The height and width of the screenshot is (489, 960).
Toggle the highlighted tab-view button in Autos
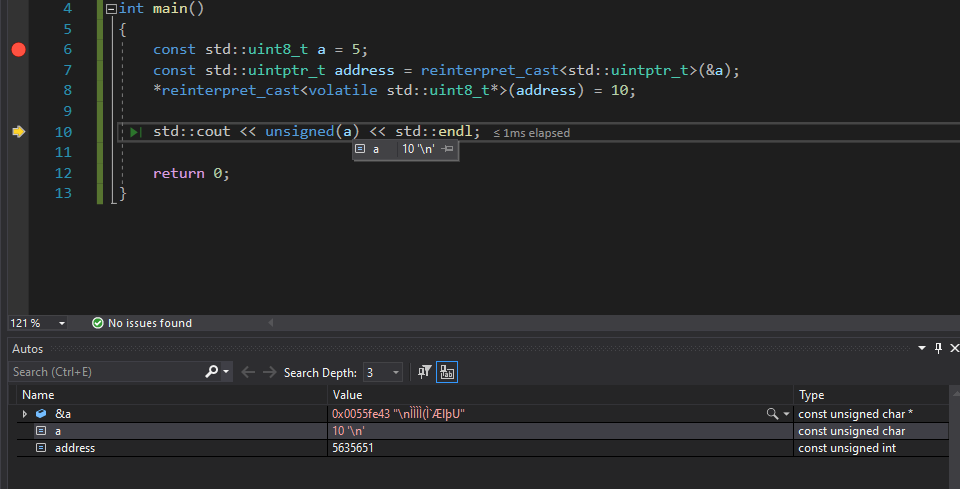point(447,372)
